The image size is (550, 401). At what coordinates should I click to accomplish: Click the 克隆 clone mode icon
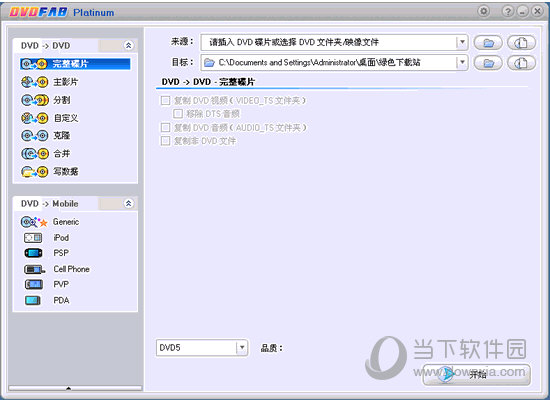click(34, 135)
